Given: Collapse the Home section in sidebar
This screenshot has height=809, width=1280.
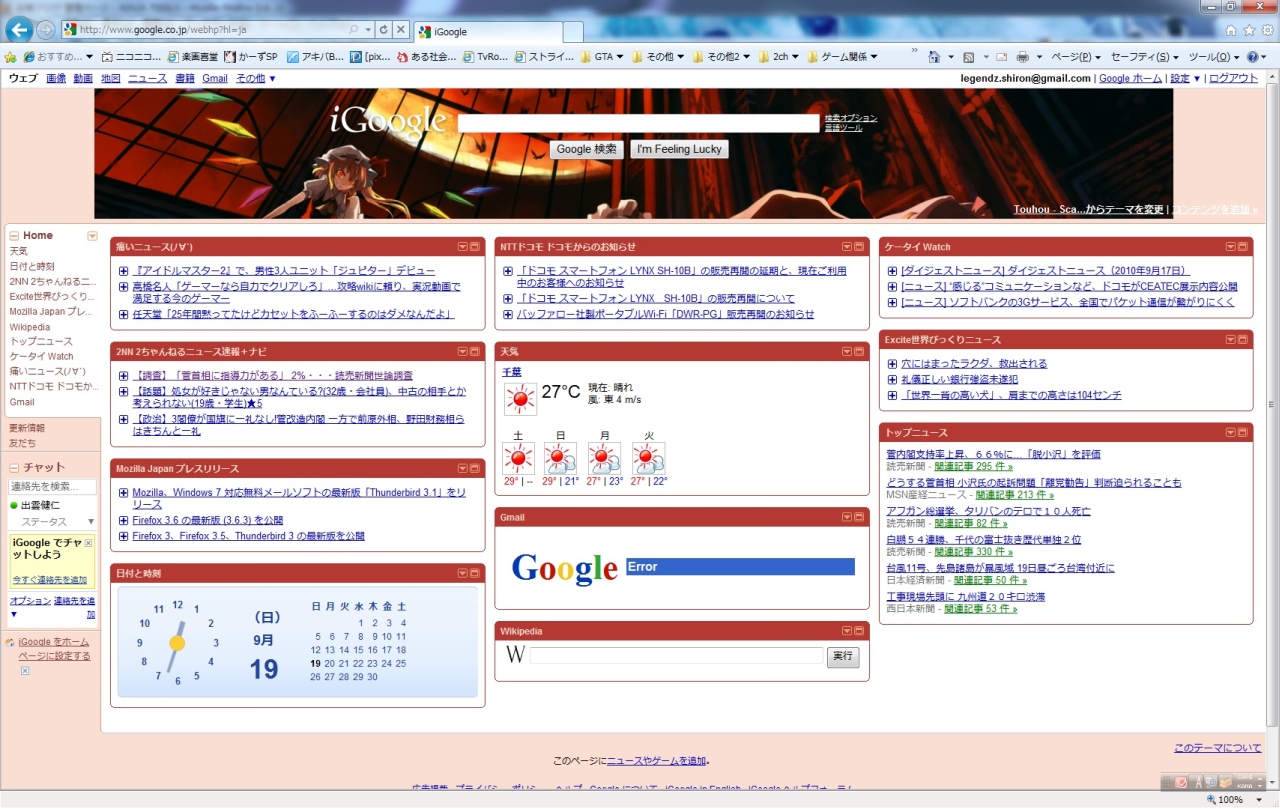Looking at the screenshot, I should point(14,236).
